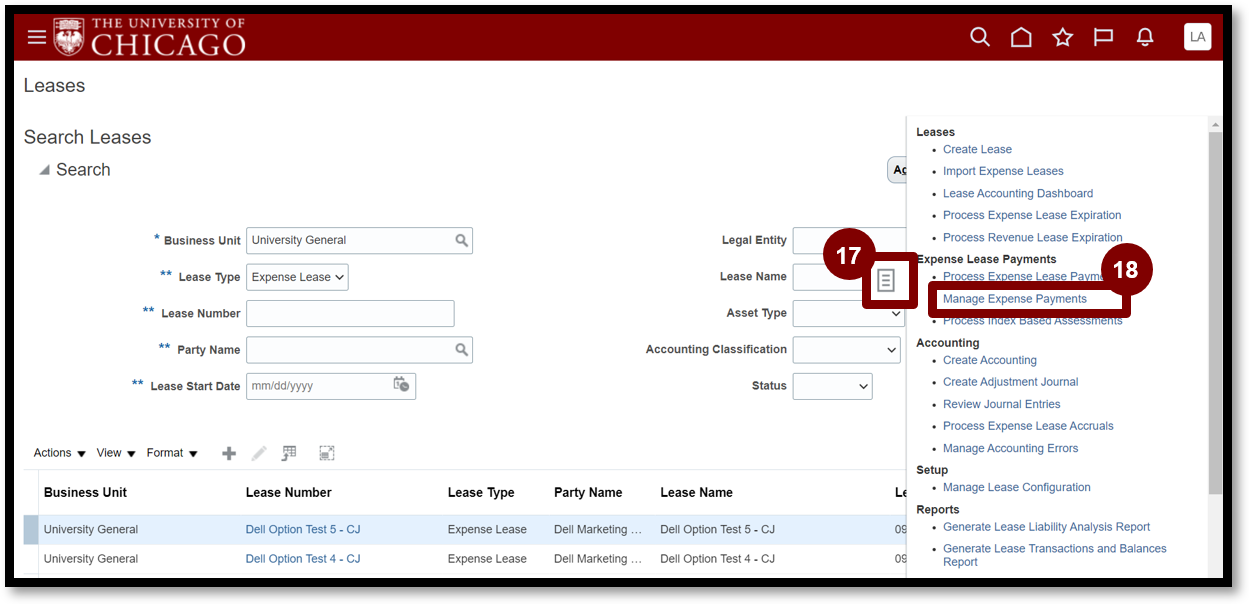Open the View menu
The height and width of the screenshot is (604, 1249).
[116, 453]
